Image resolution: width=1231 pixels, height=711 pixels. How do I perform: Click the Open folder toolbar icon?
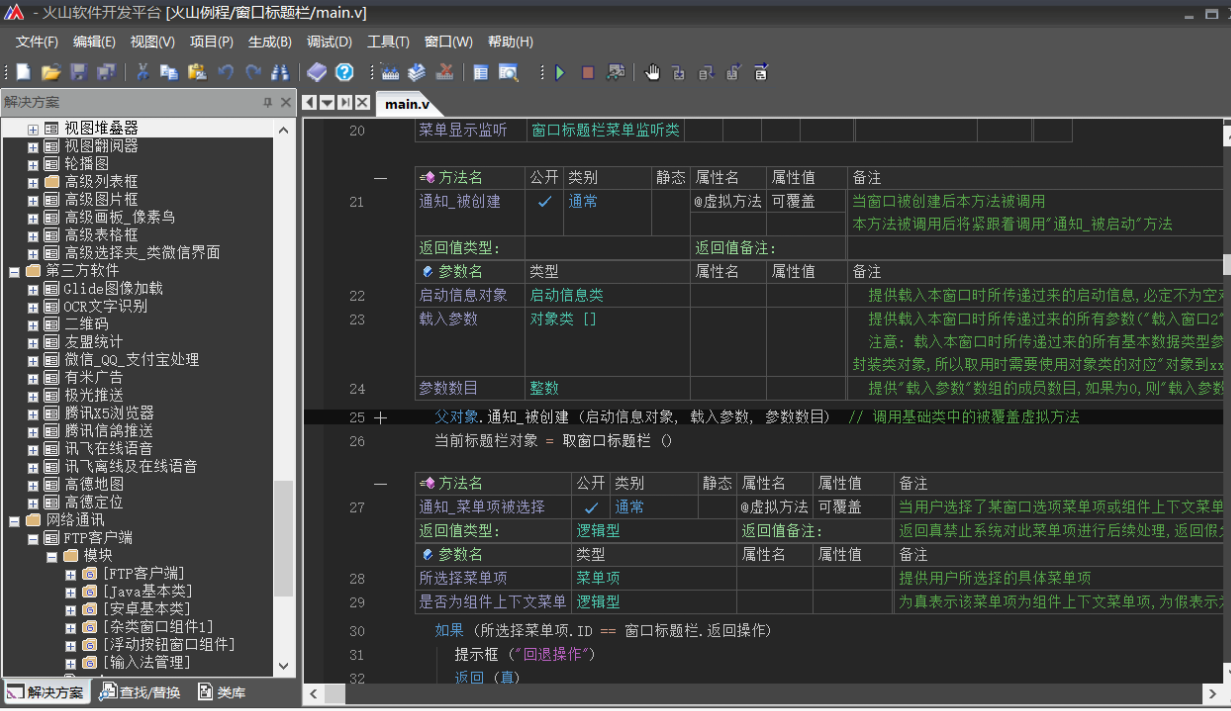50,72
